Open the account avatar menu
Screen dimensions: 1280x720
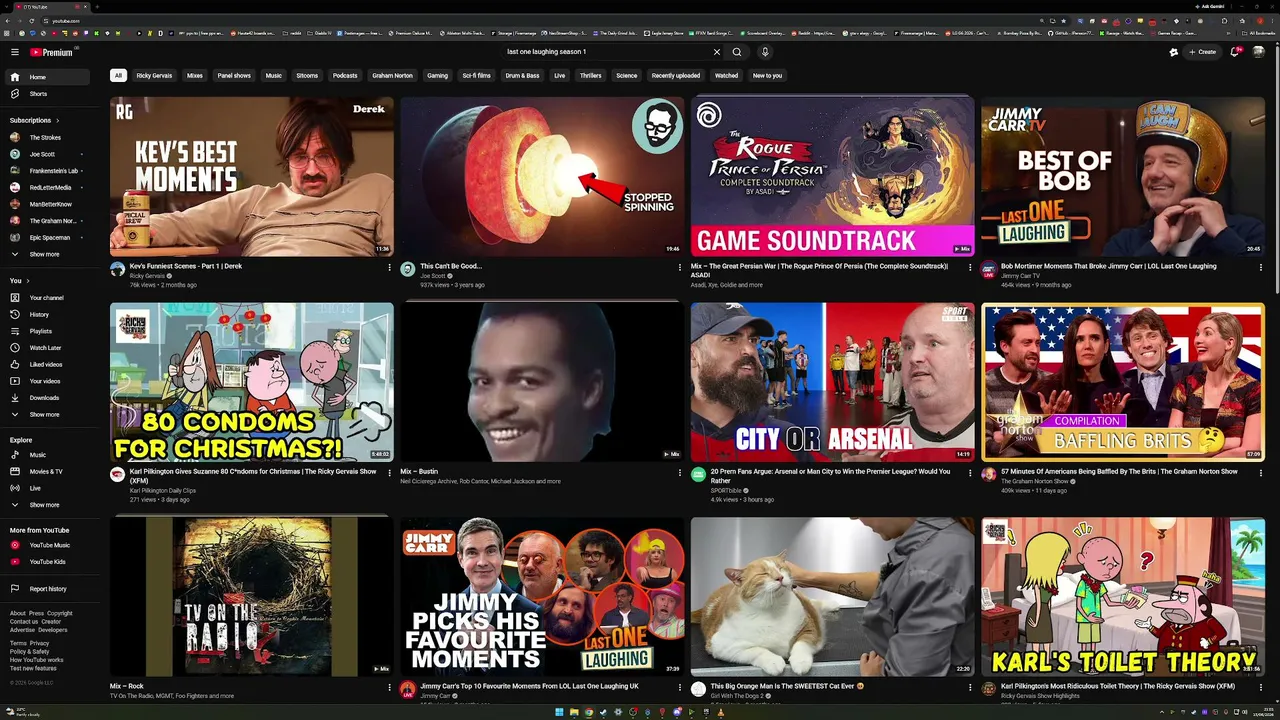[x=1259, y=52]
